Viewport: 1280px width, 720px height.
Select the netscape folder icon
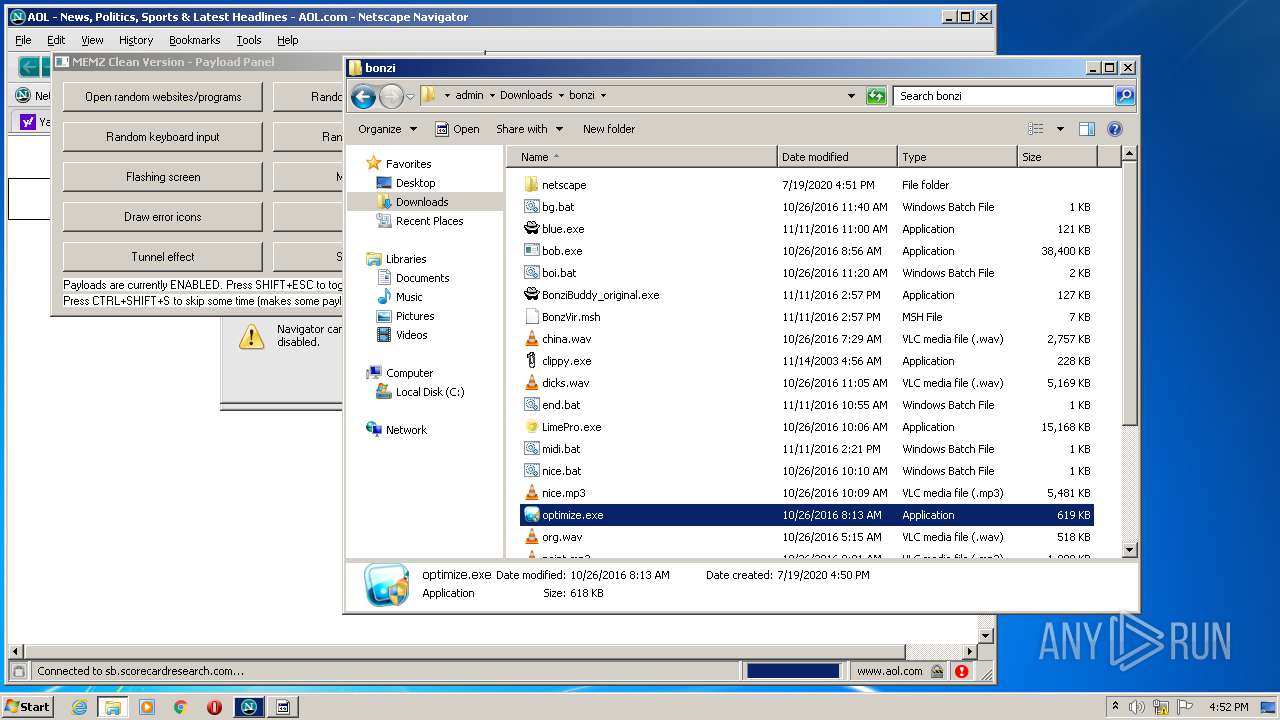[x=532, y=185]
